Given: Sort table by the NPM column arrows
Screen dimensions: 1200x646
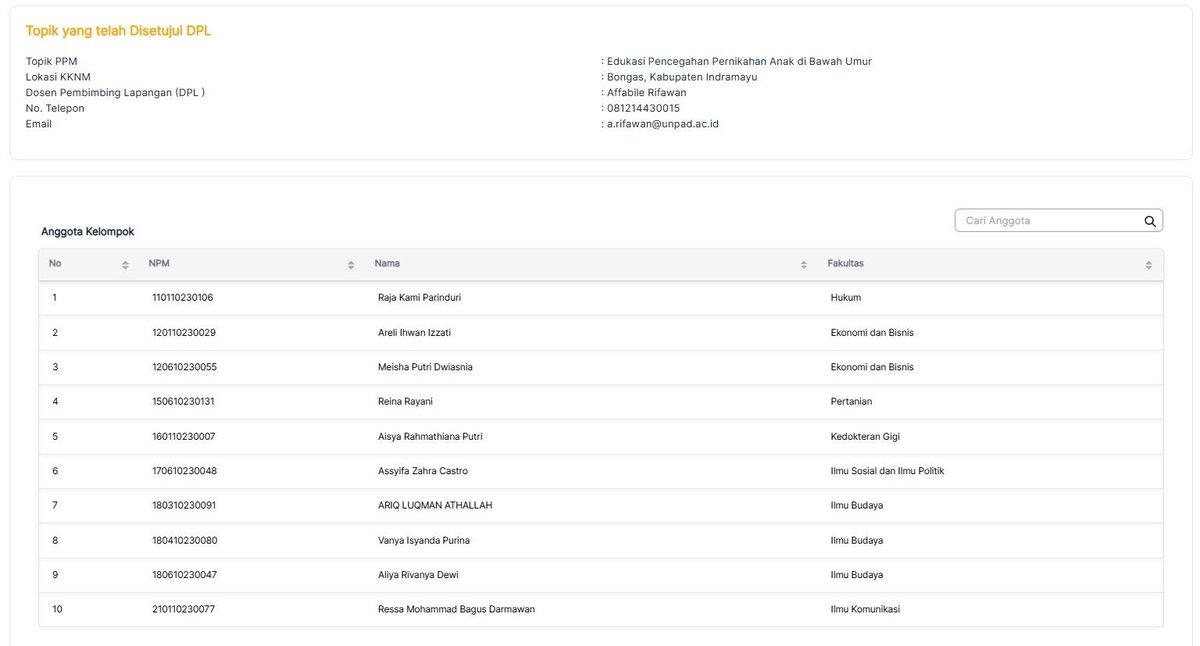Looking at the screenshot, I should click(351, 265).
